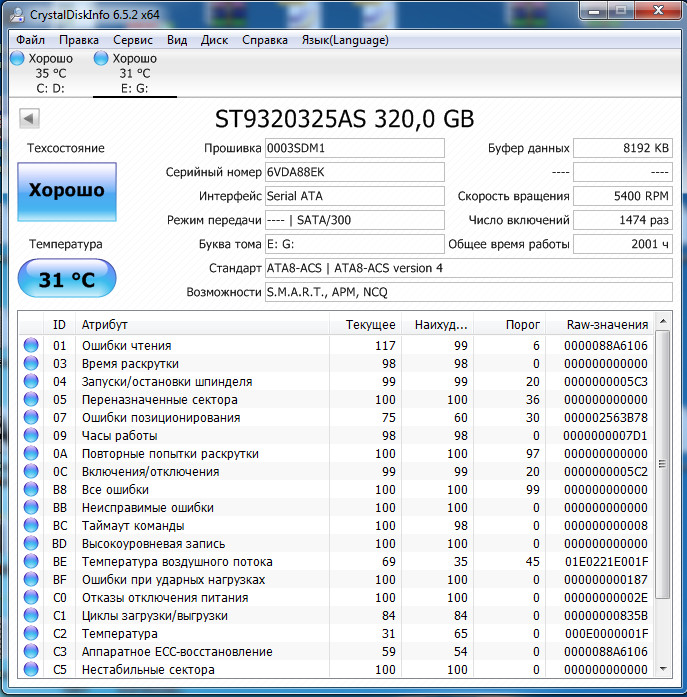Click status icon for Повторные попытки раскрутки row

click(x=31, y=453)
